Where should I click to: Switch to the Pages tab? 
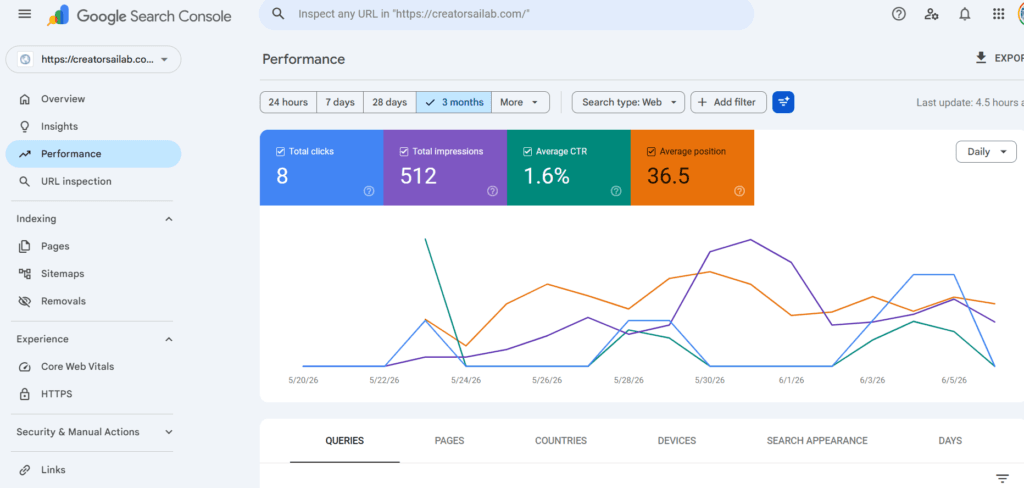[449, 441]
